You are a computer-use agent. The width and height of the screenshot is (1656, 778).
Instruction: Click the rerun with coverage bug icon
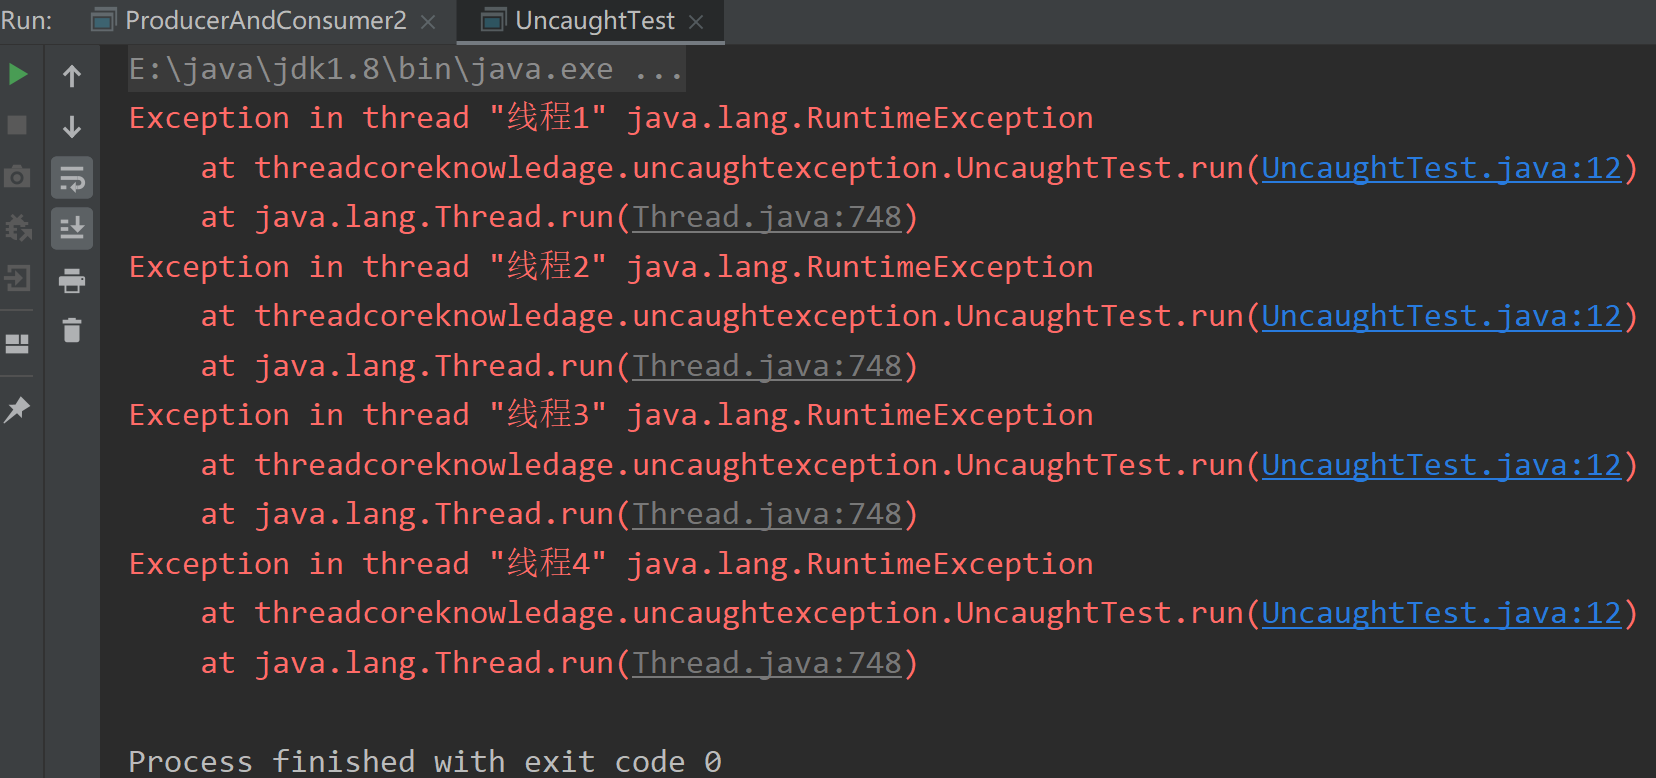[x=18, y=228]
